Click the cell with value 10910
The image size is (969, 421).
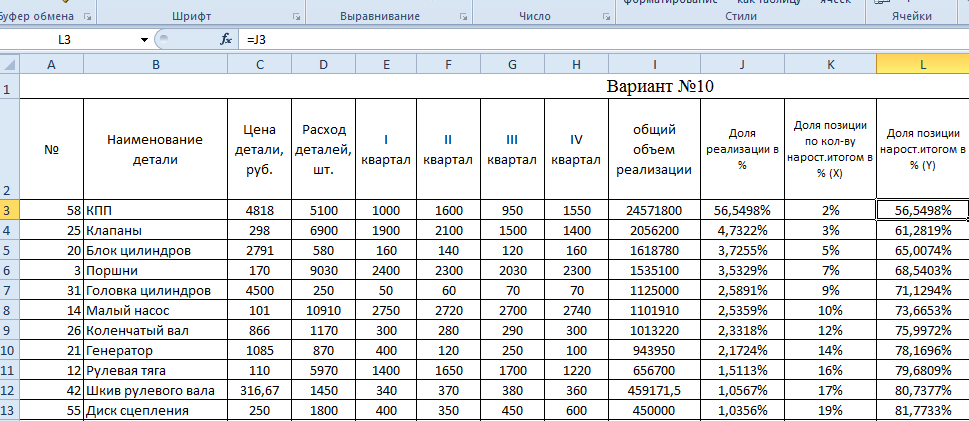click(x=323, y=311)
